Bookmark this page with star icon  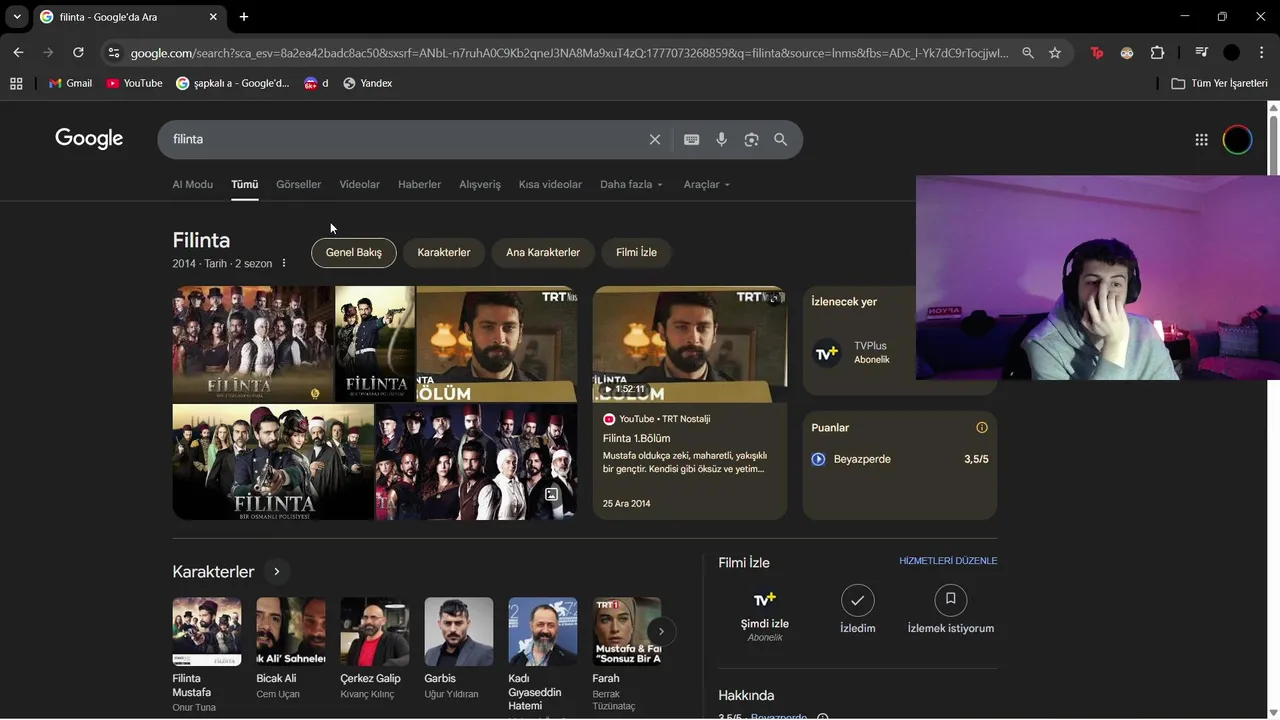tap(1055, 53)
